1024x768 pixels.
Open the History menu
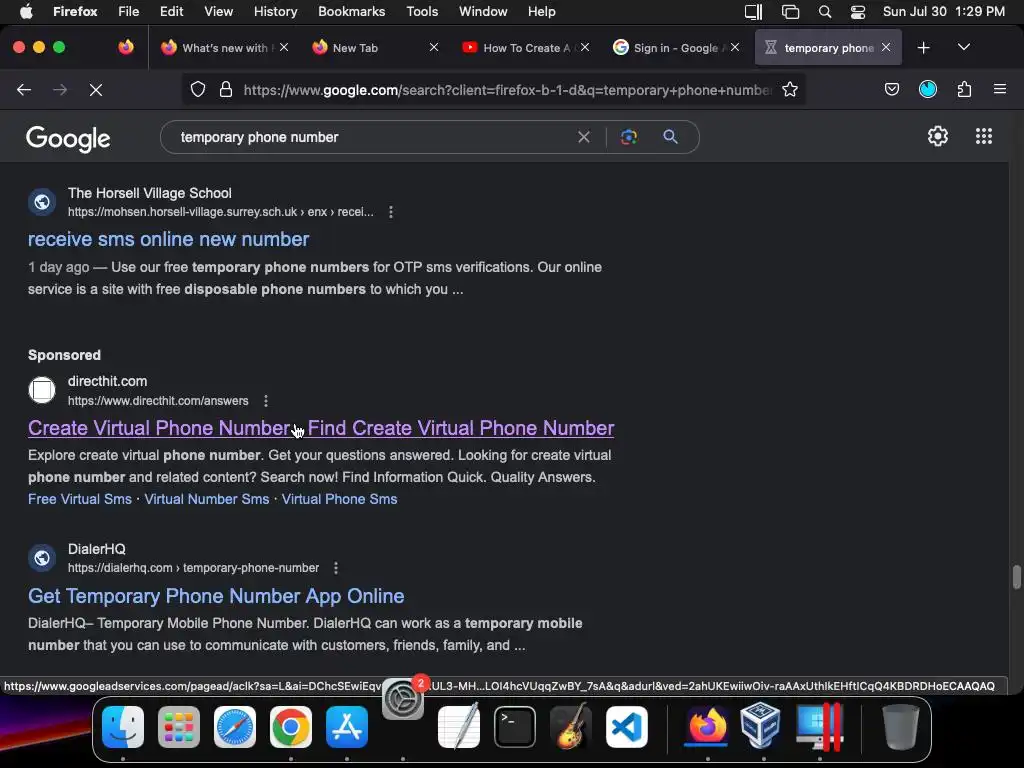275,12
